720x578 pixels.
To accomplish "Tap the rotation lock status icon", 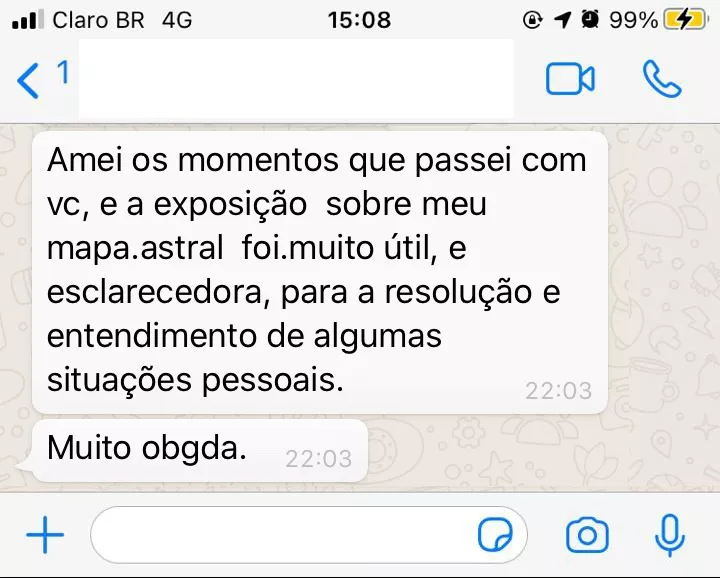I will pyautogui.click(x=533, y=20).
